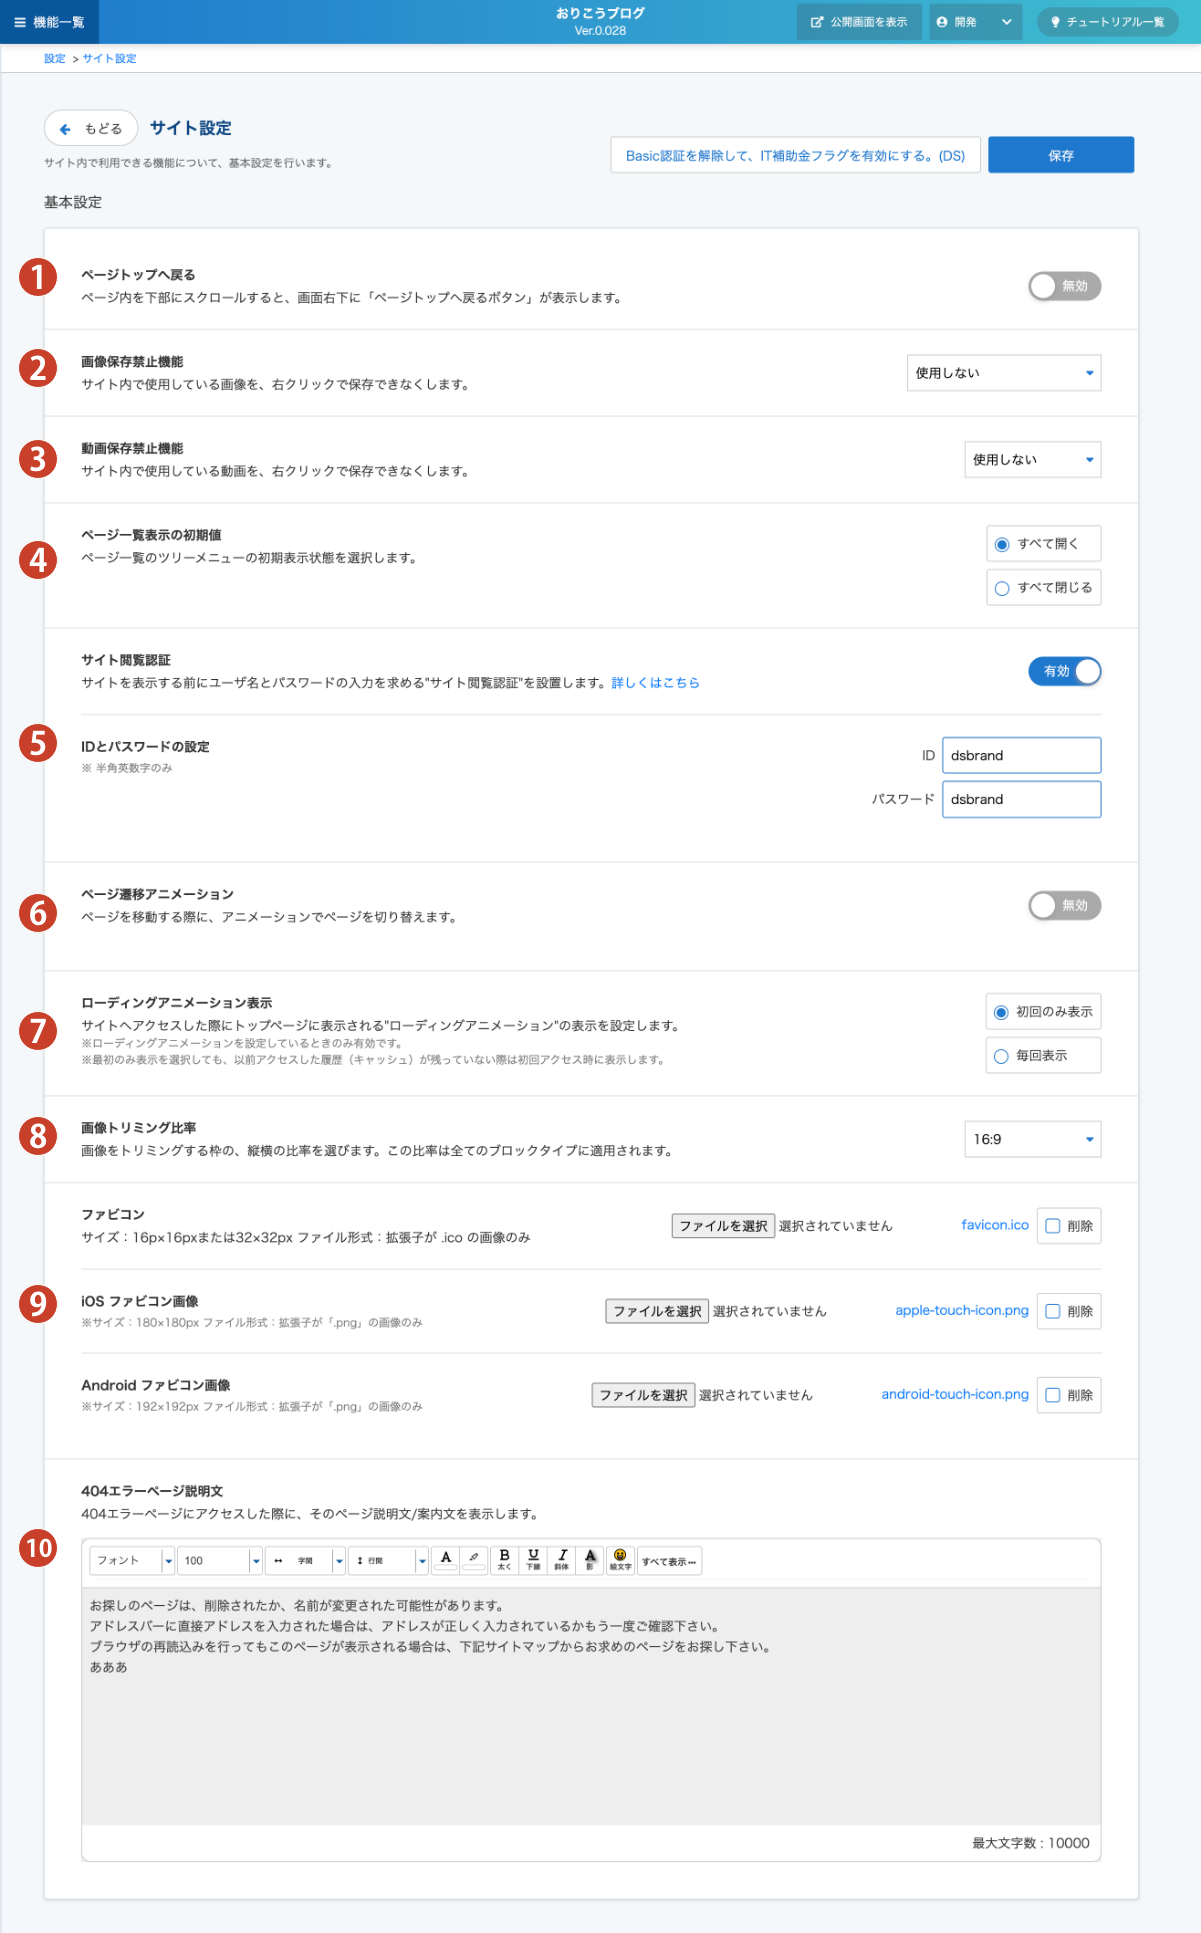Click the underline (下線) formatting icon
The image size is (1201, 1933).
533,1559
